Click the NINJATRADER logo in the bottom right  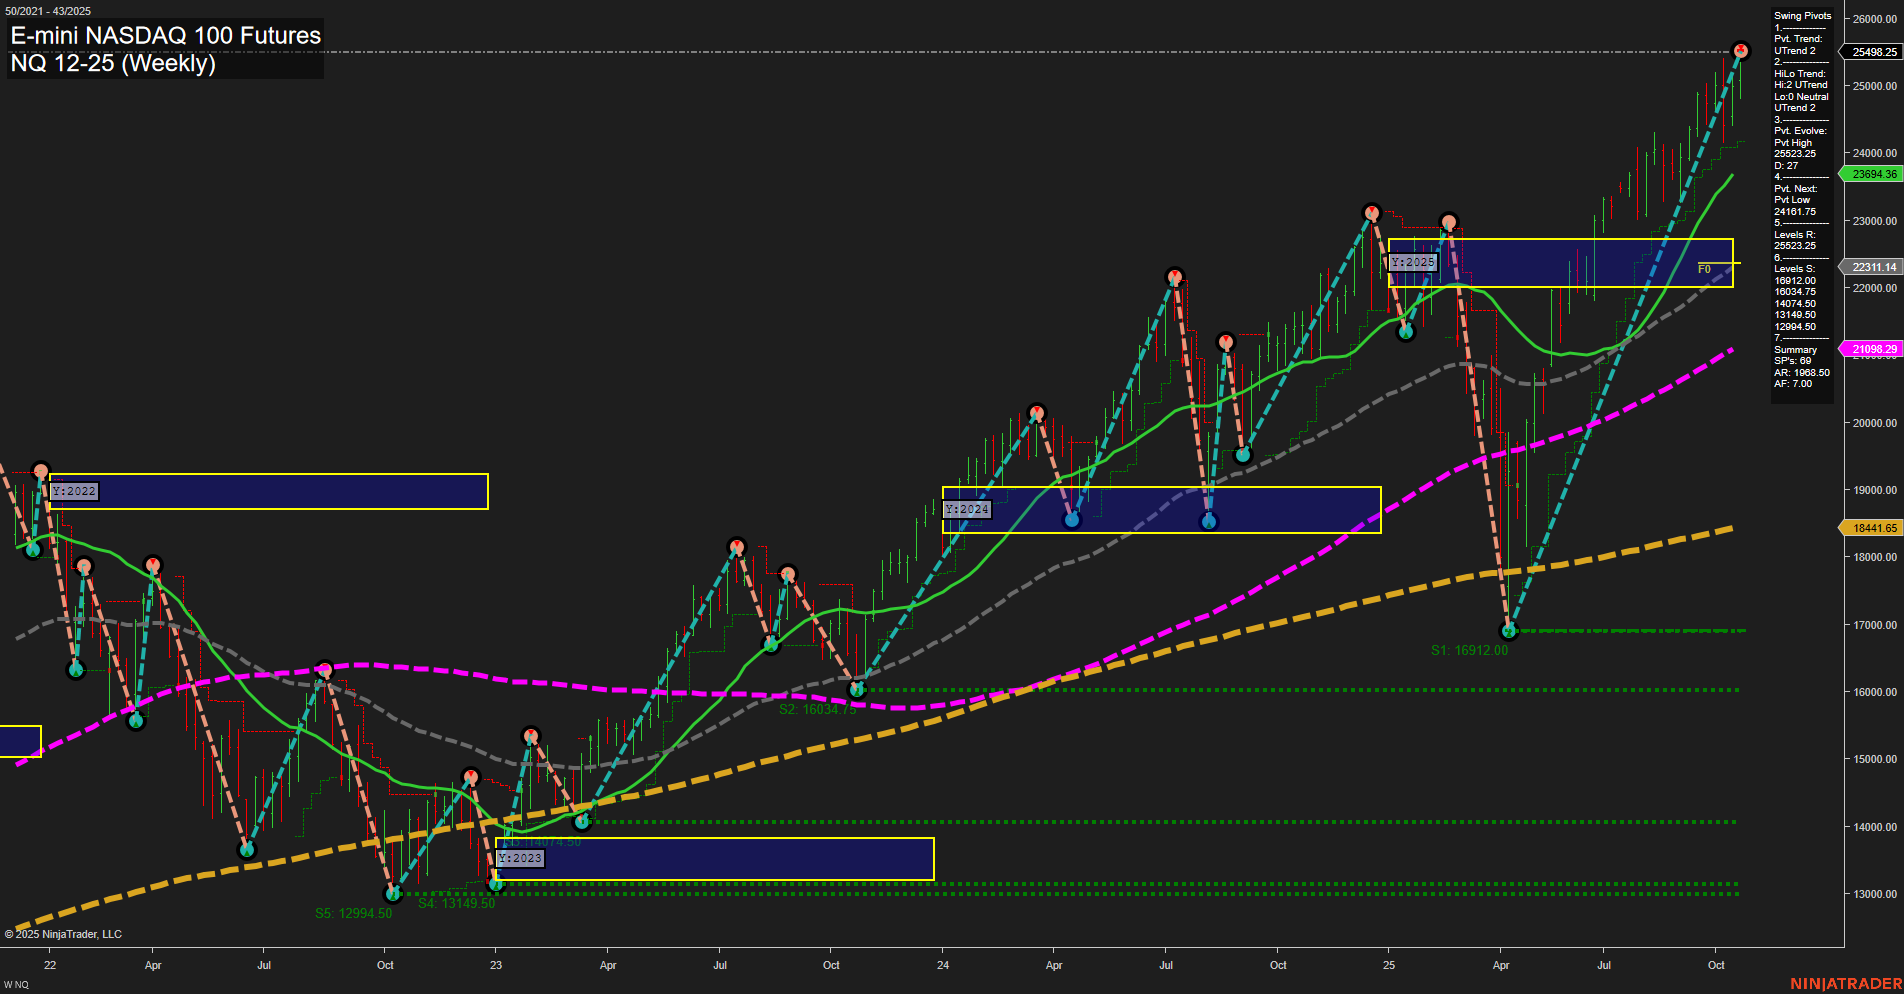tap(1845, 982)
